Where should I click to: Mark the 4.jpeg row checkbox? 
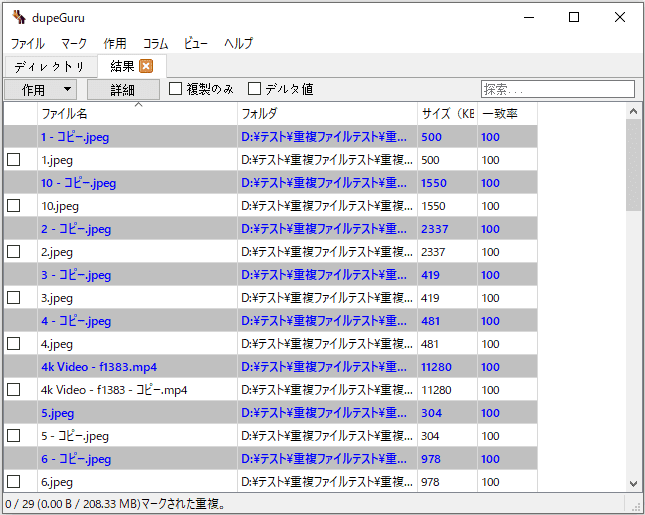coord(14,344)
